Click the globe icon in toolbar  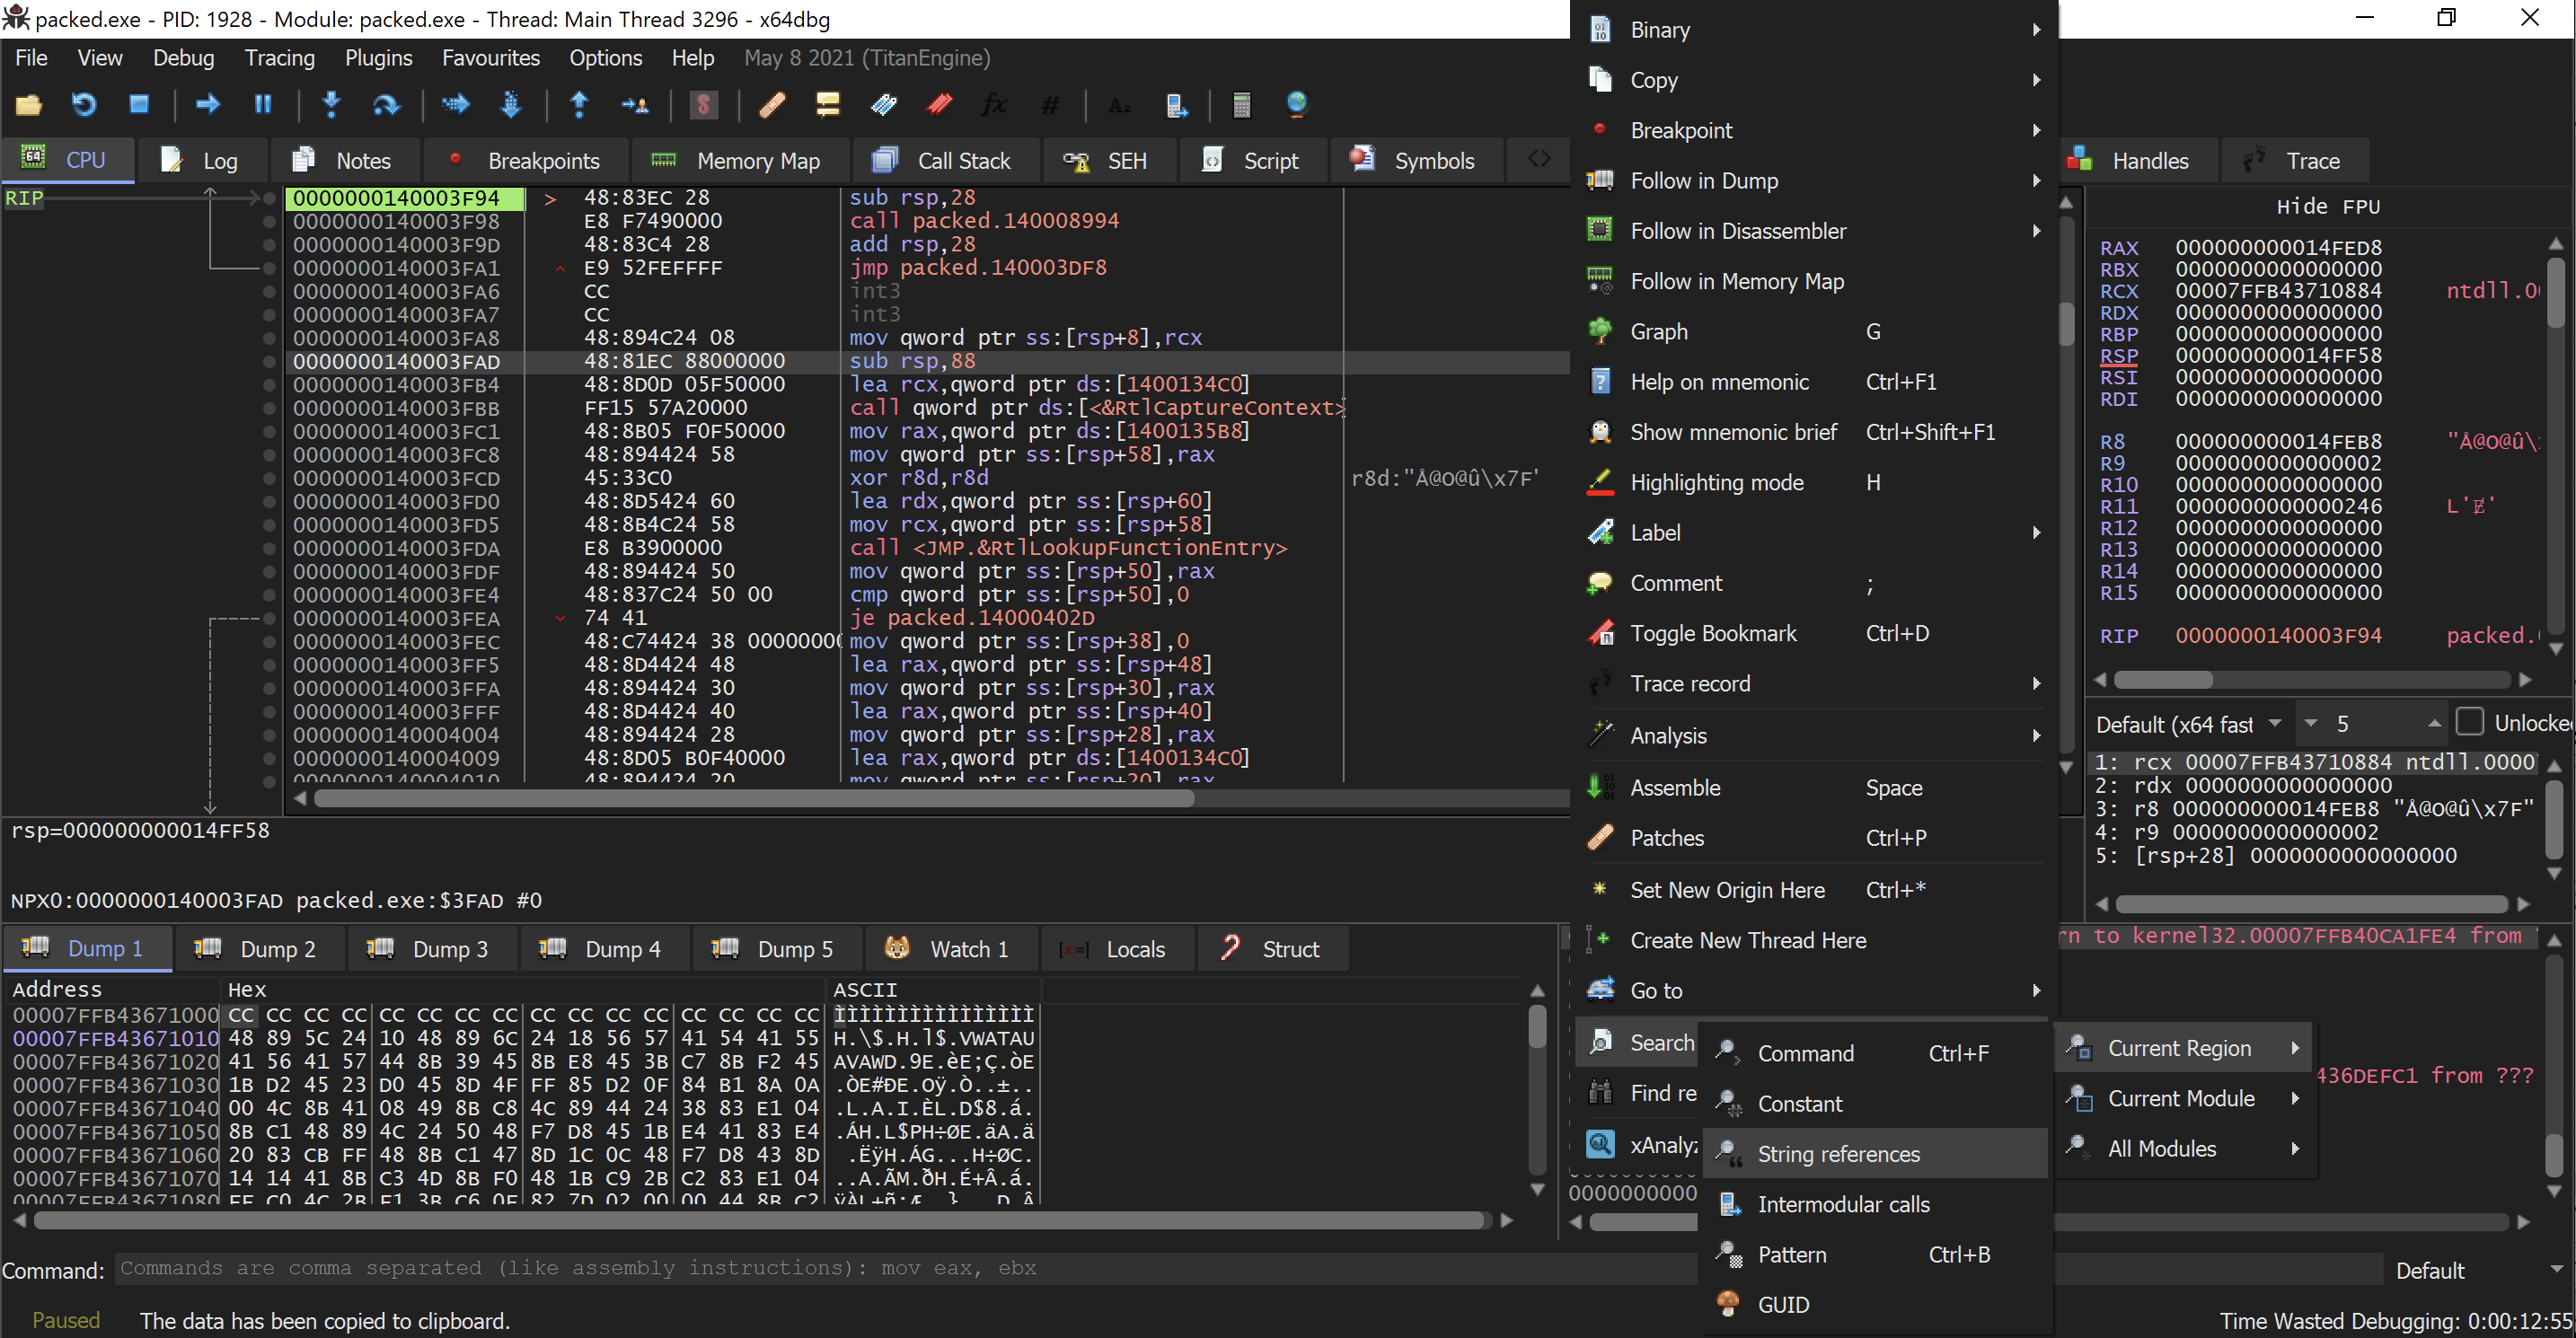(1296, 105)
